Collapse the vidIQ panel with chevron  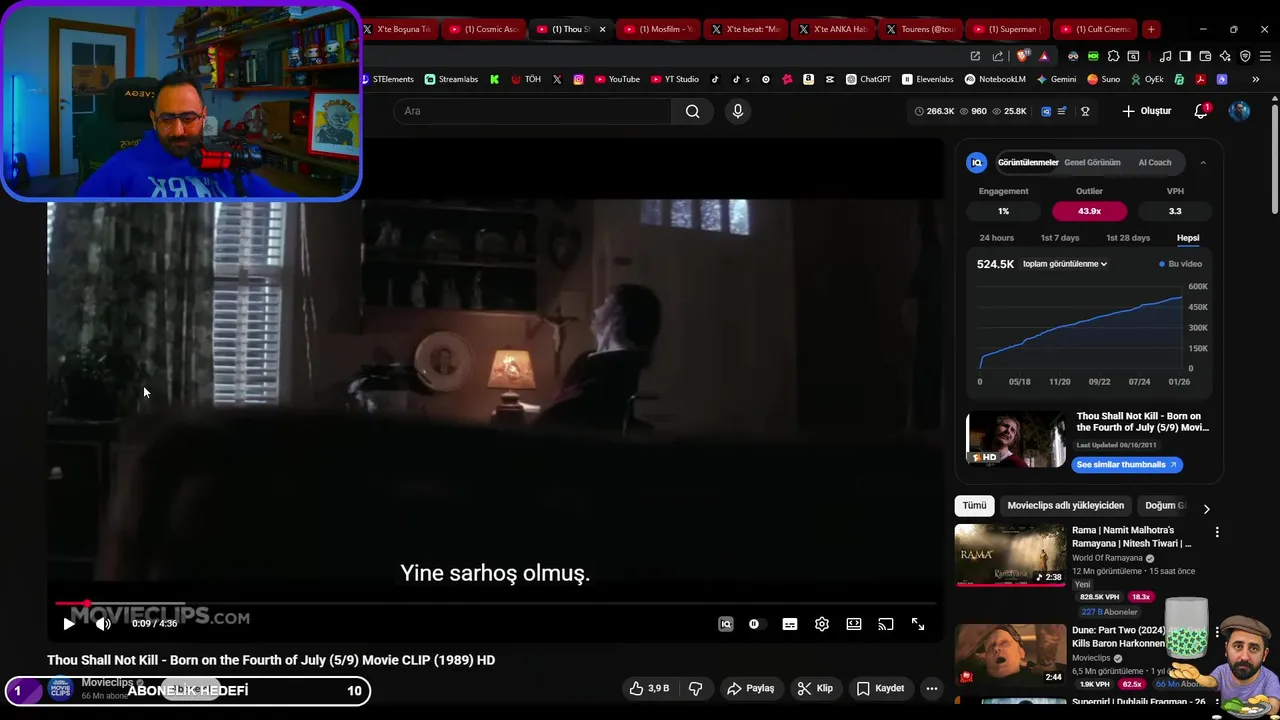(1203, 162)
